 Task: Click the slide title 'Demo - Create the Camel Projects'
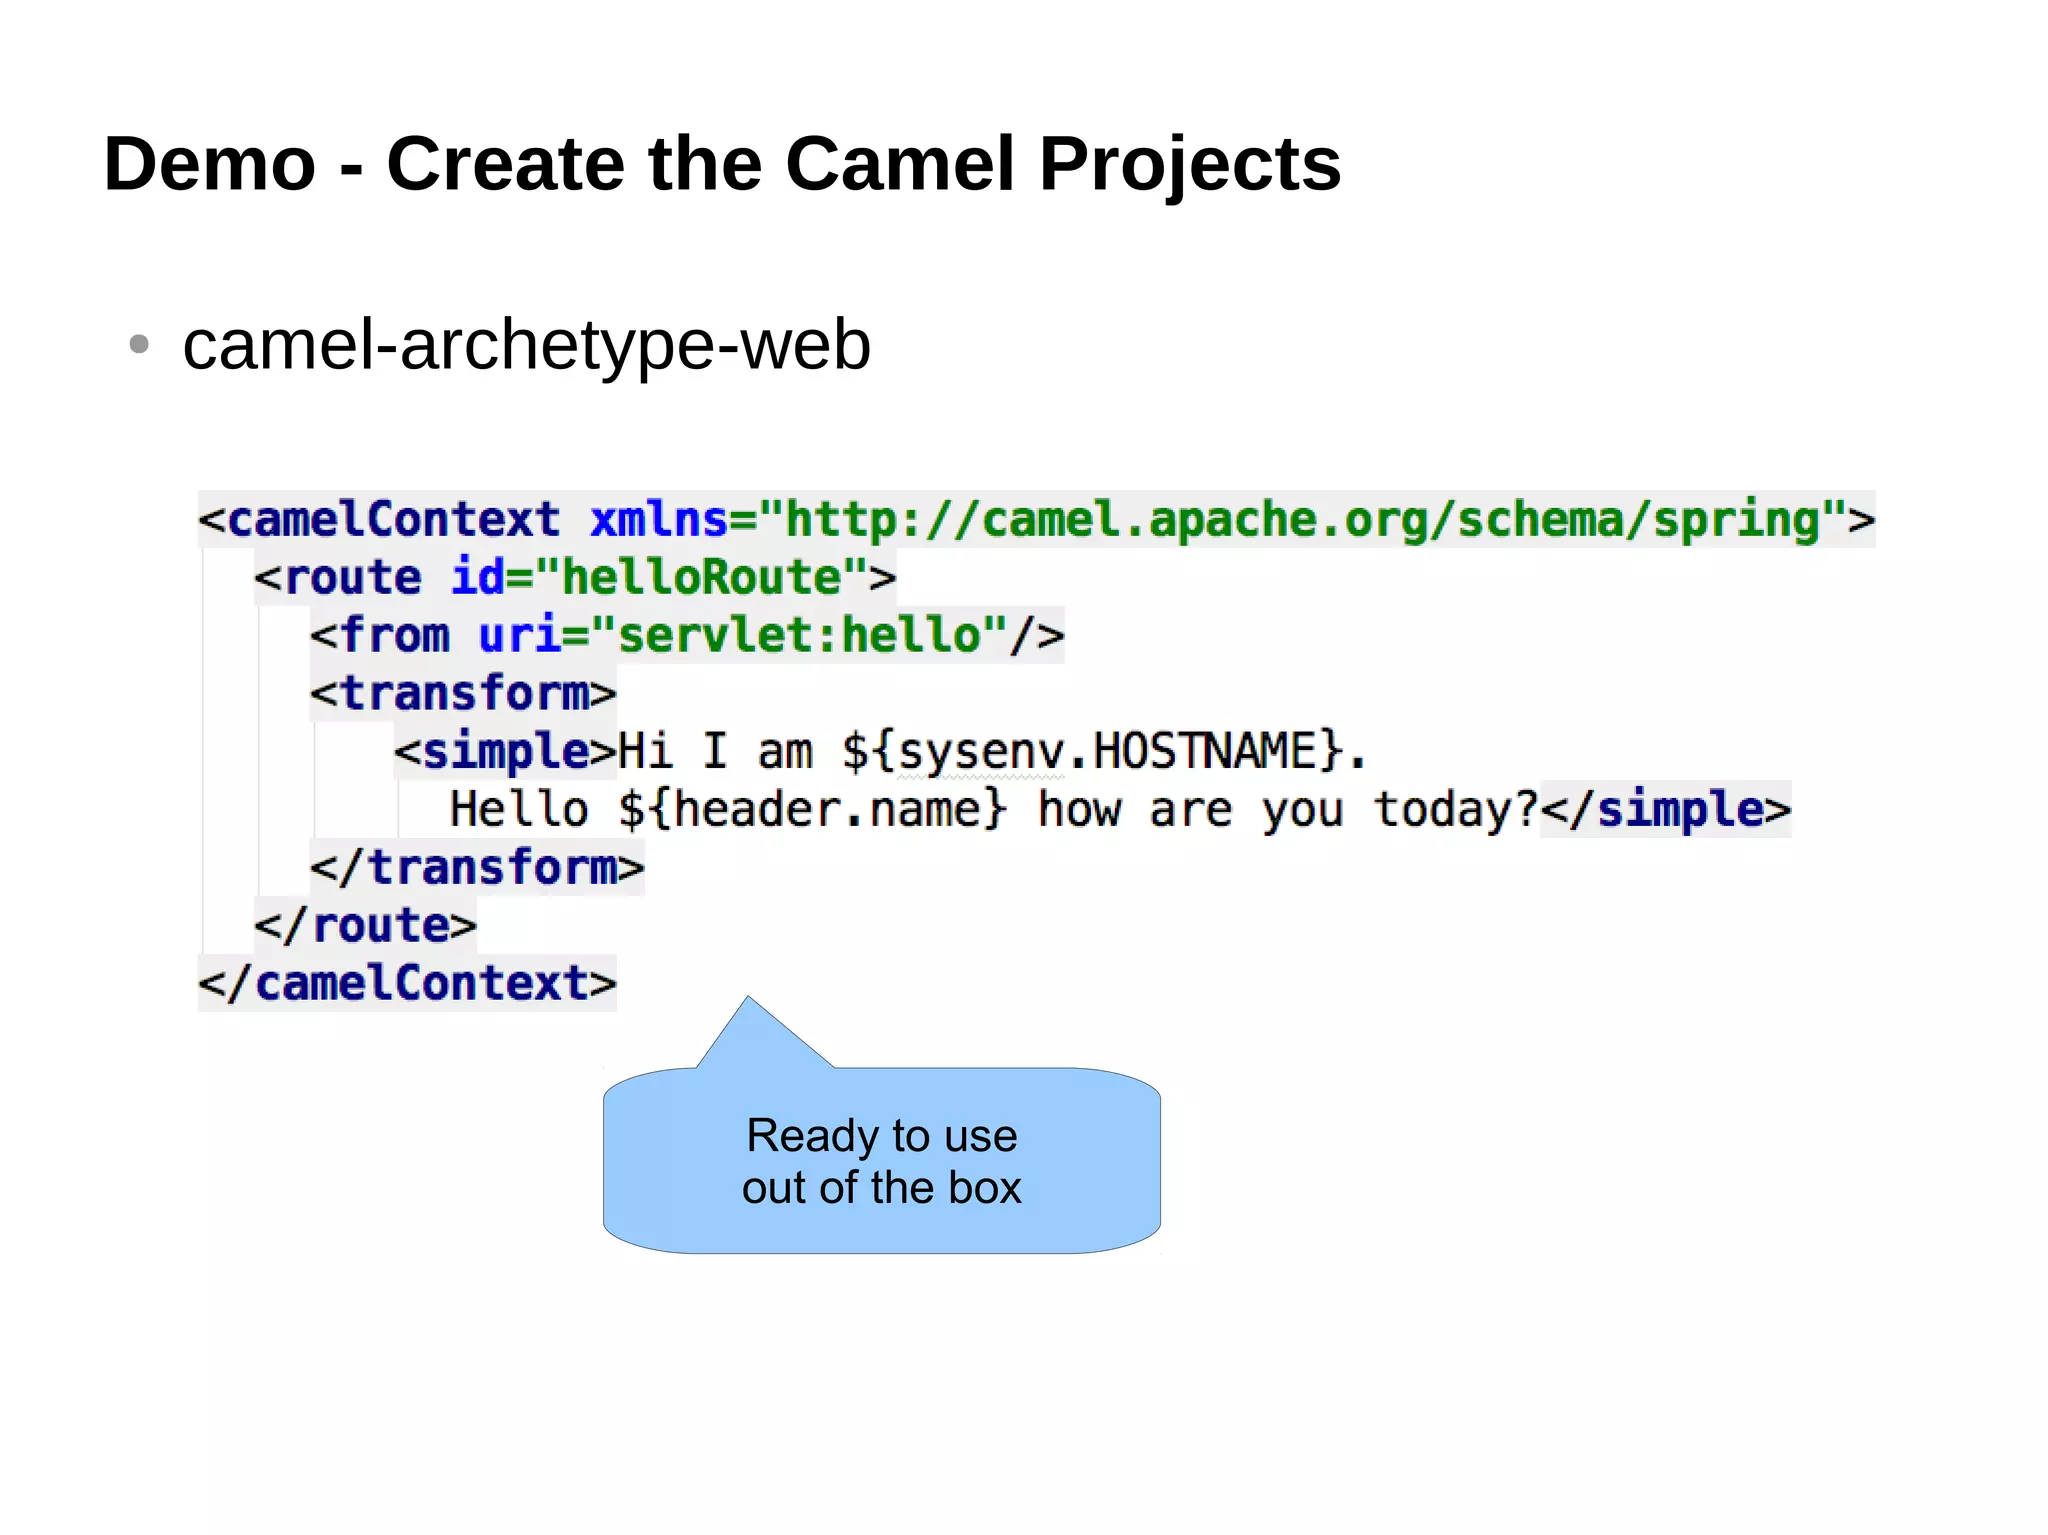721,164
